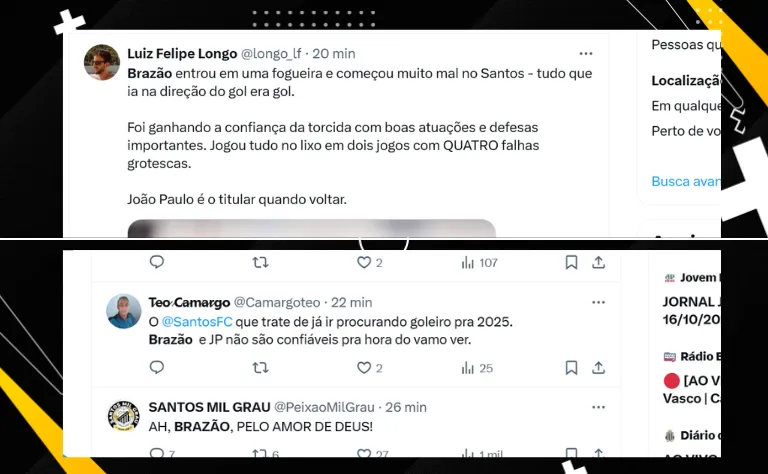
Task: Bookmark the tweet with 107 views
Action: coord(571,262)
